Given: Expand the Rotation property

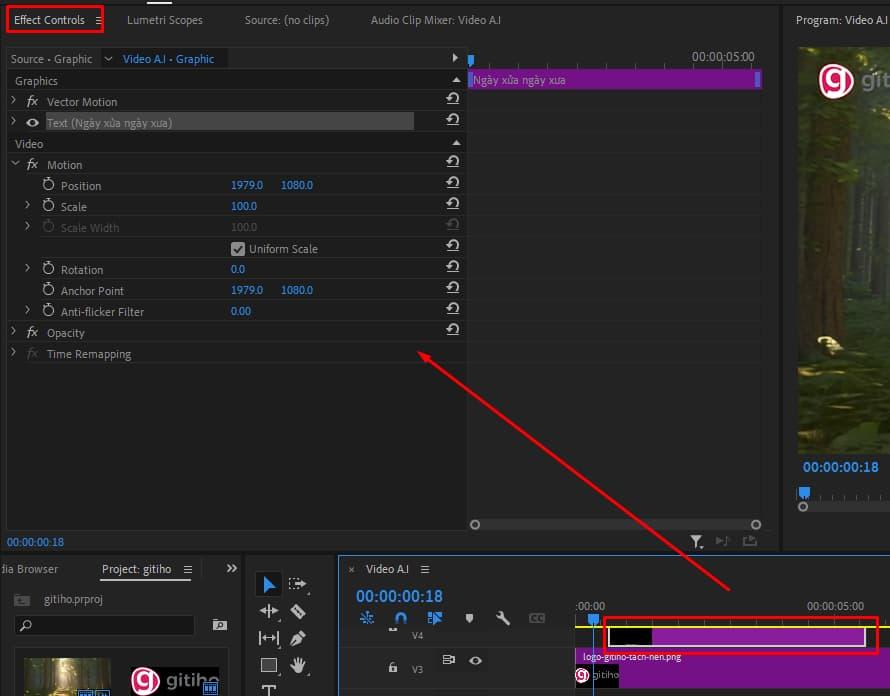Looking at the screenshot, I should pyautogui.click(x=26, y=268).
